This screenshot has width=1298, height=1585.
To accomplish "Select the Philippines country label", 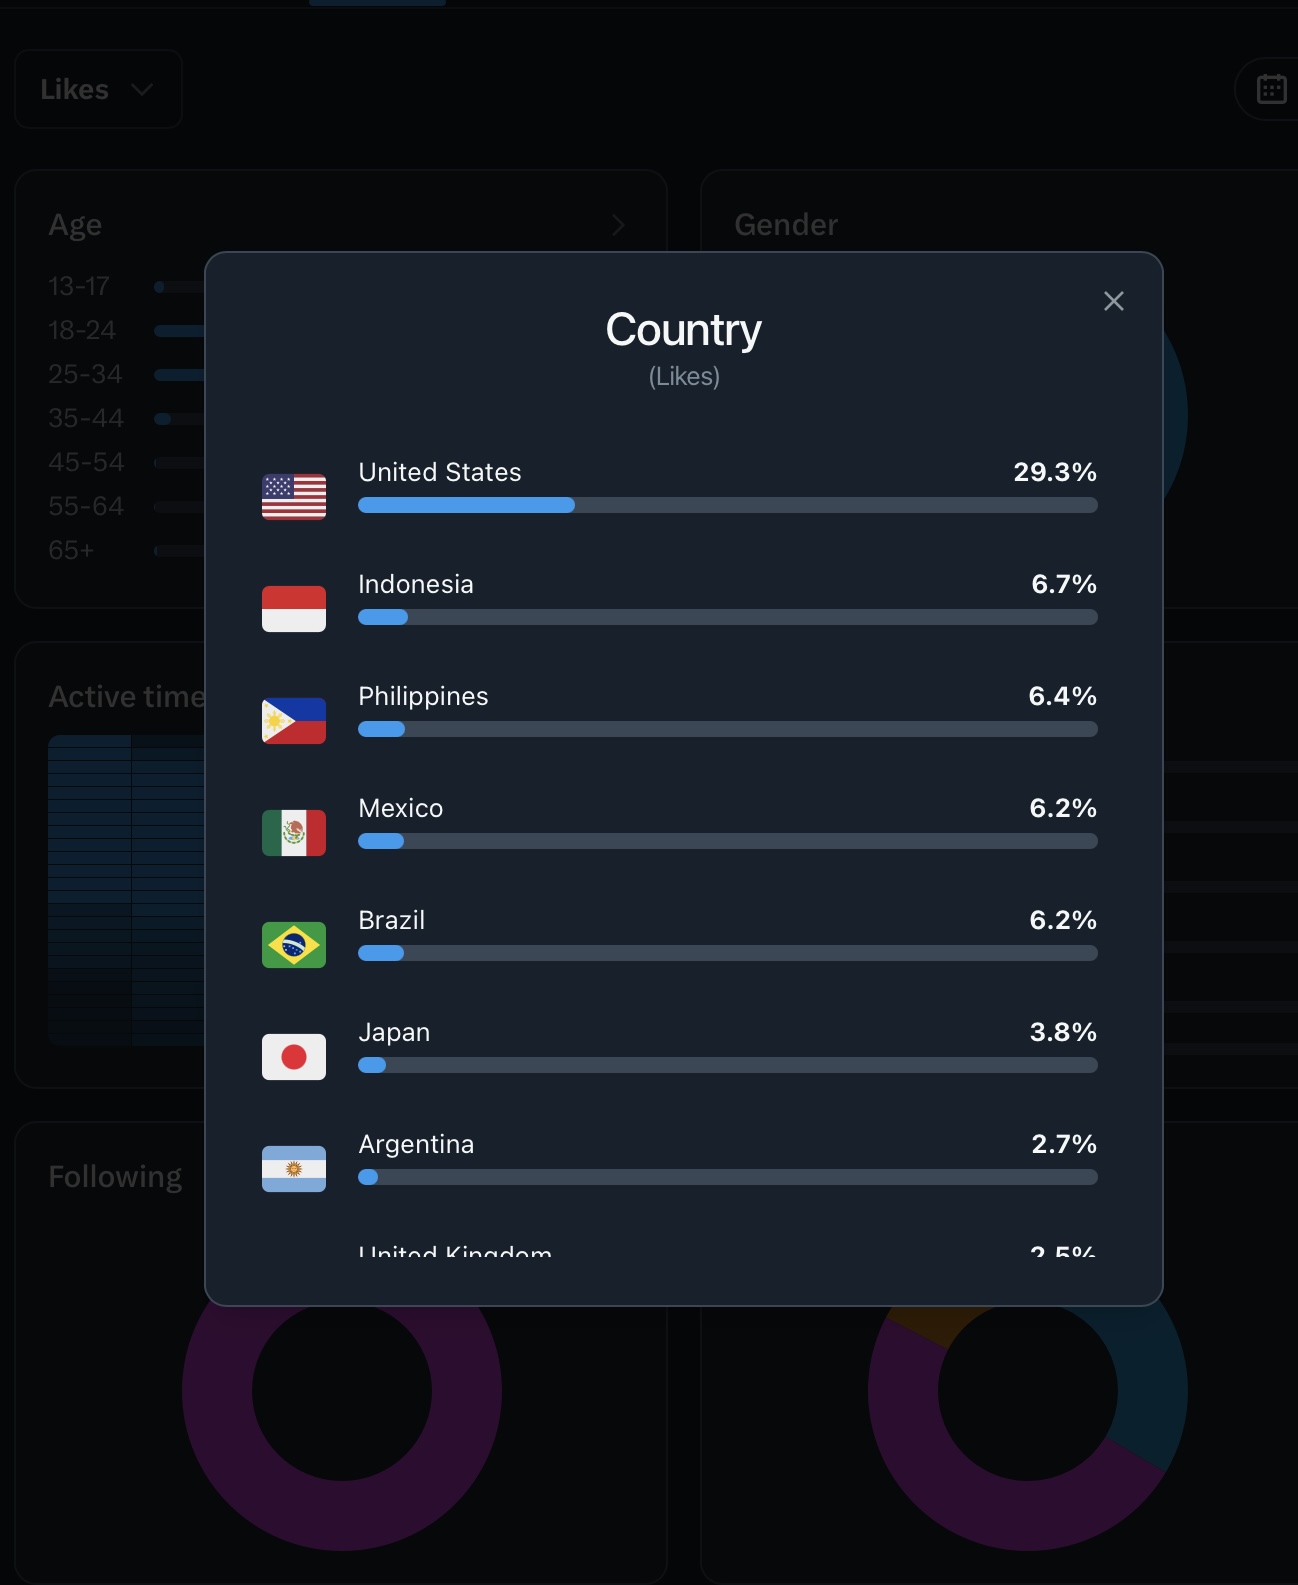I will tap(423, 697).
